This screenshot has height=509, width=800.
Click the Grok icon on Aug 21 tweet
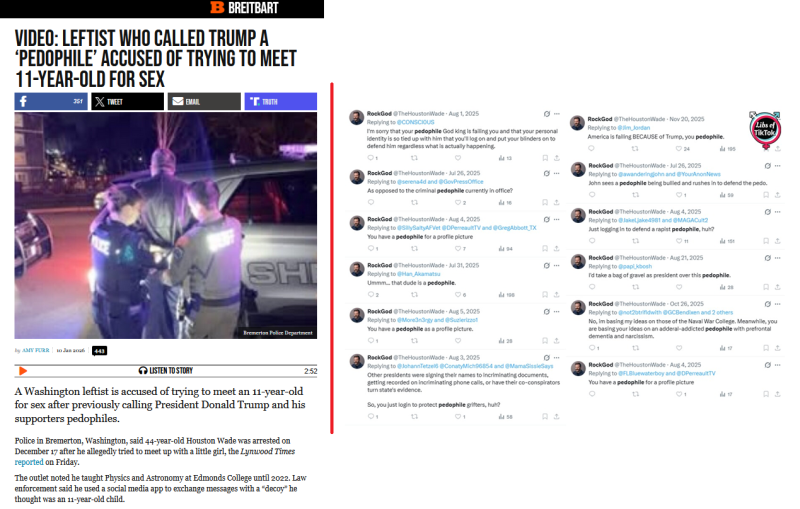[767, 258]
